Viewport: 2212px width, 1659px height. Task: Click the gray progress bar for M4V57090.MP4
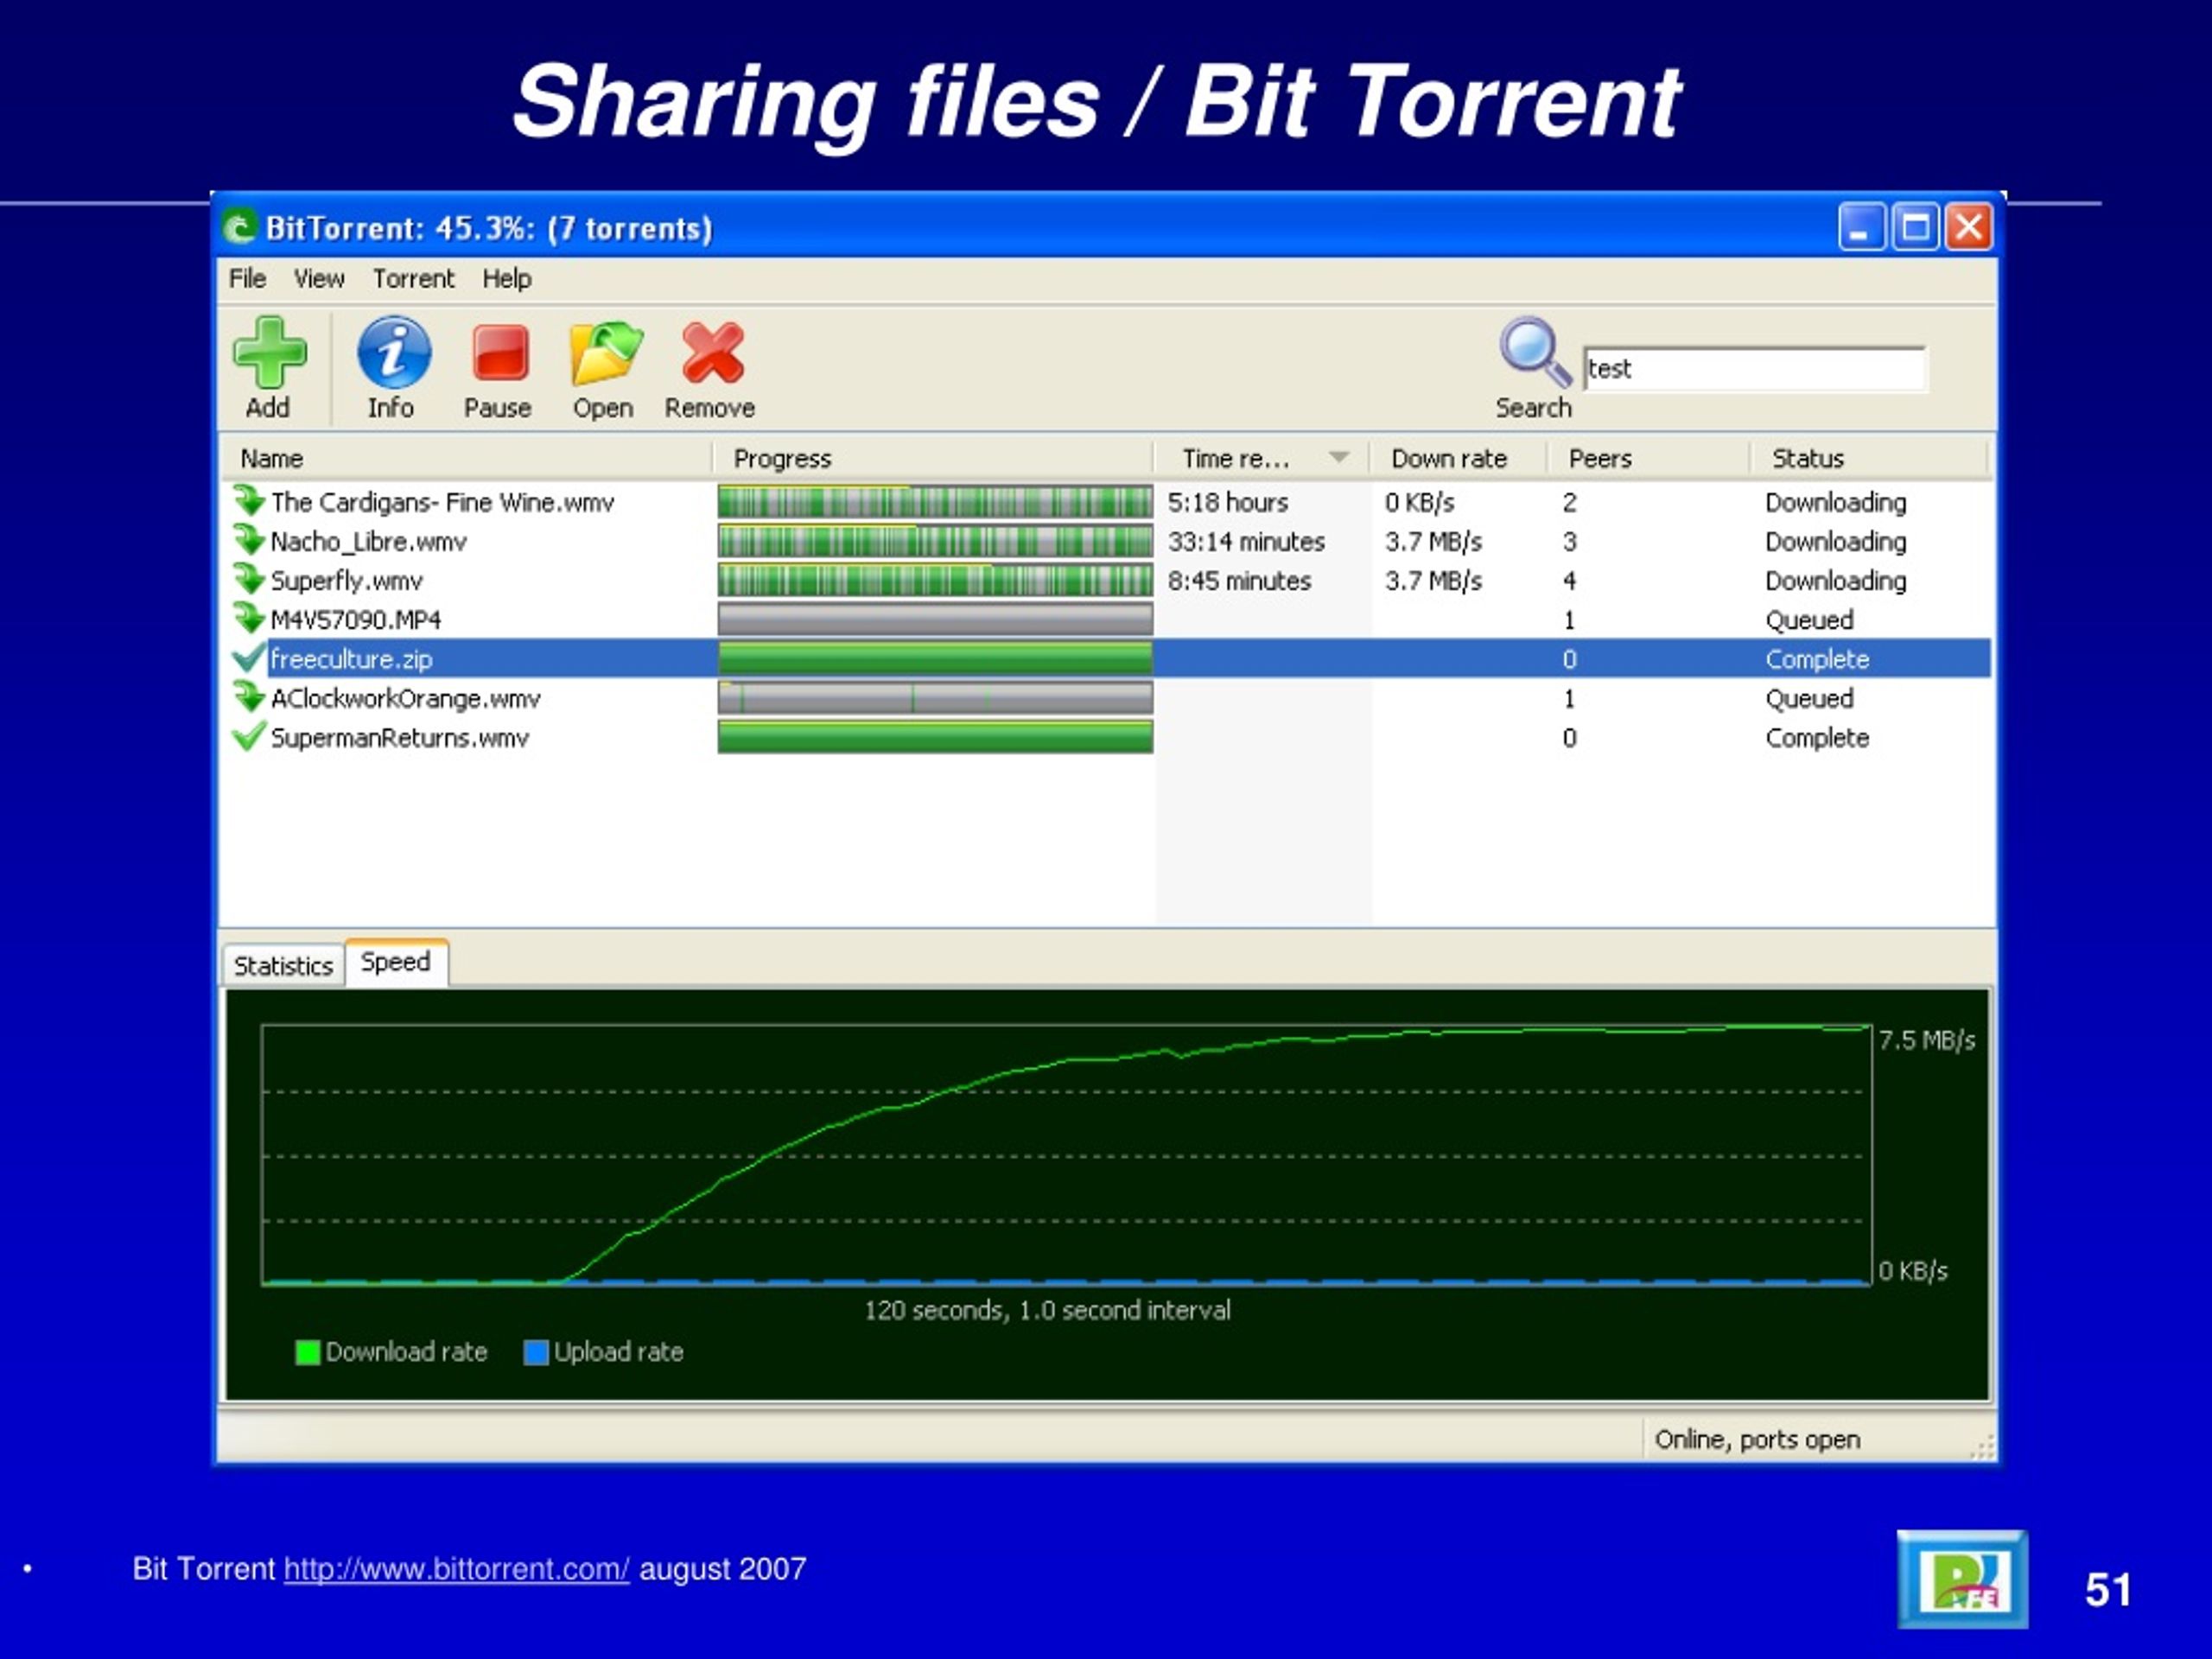tap(935, 619)
